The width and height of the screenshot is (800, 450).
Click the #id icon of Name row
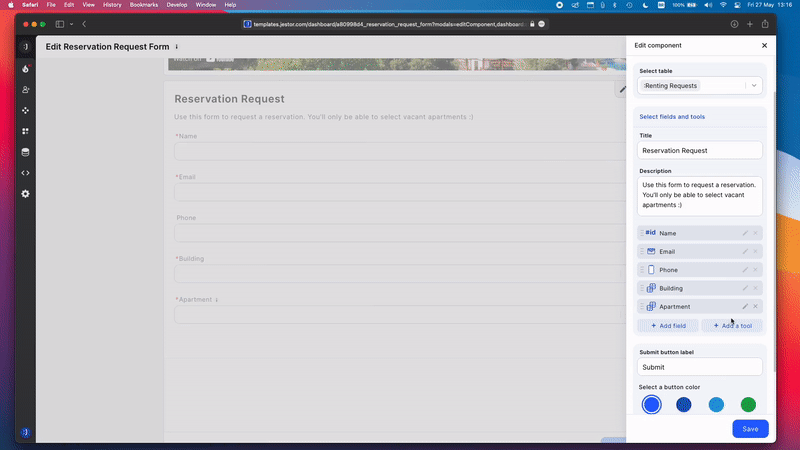[x=651, y=233]
